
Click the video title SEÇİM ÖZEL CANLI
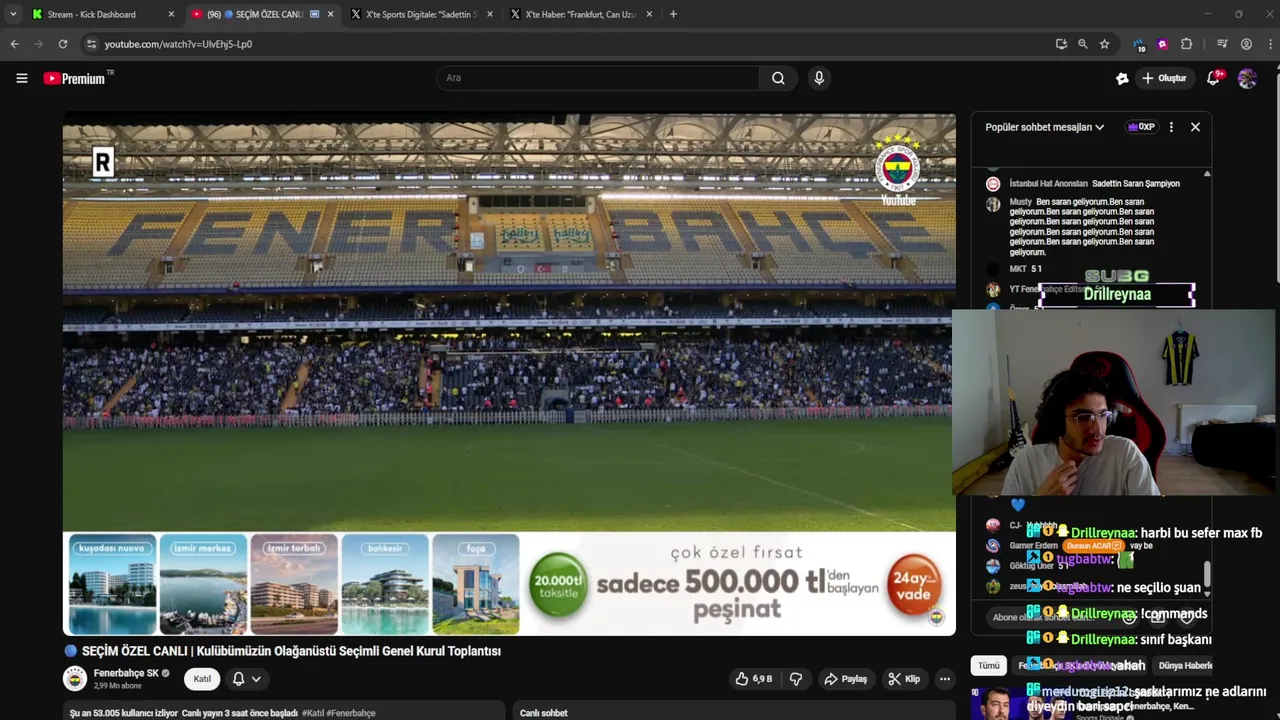point(291,651)
